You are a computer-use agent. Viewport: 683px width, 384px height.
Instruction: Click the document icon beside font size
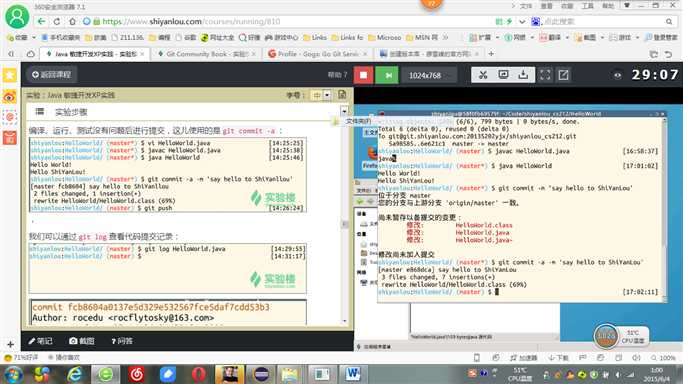tap(342, 94)
